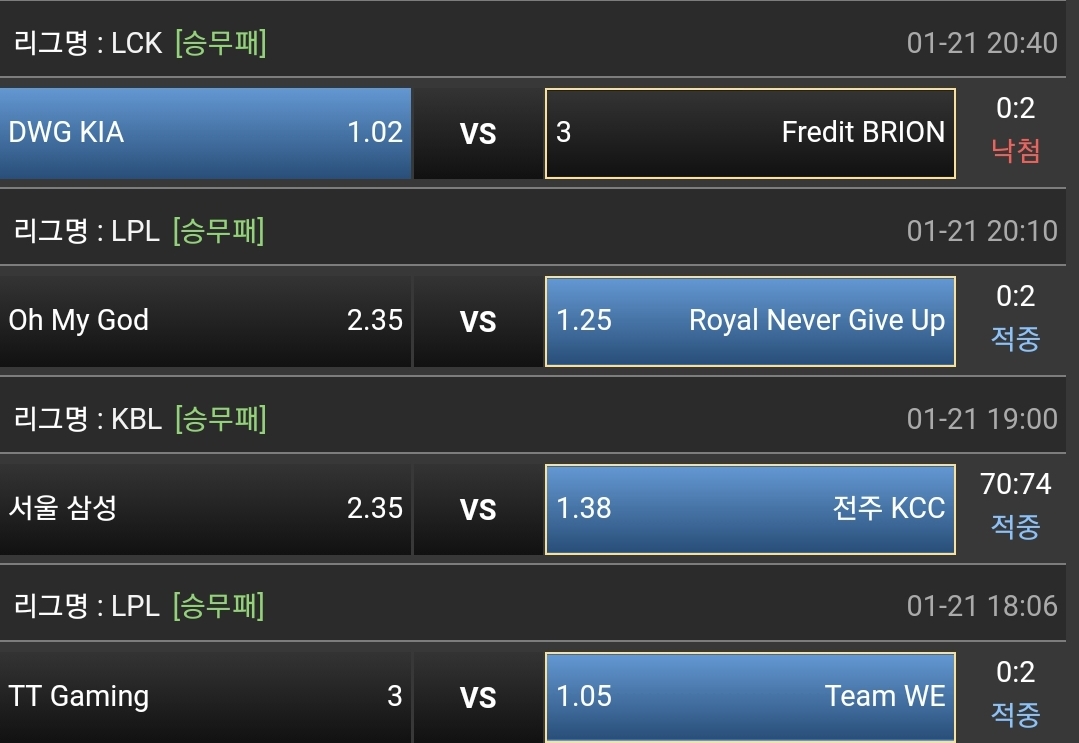Click the 01-21 18:06 match time
Screen dimensions: 1079x743
coord(981,606)
